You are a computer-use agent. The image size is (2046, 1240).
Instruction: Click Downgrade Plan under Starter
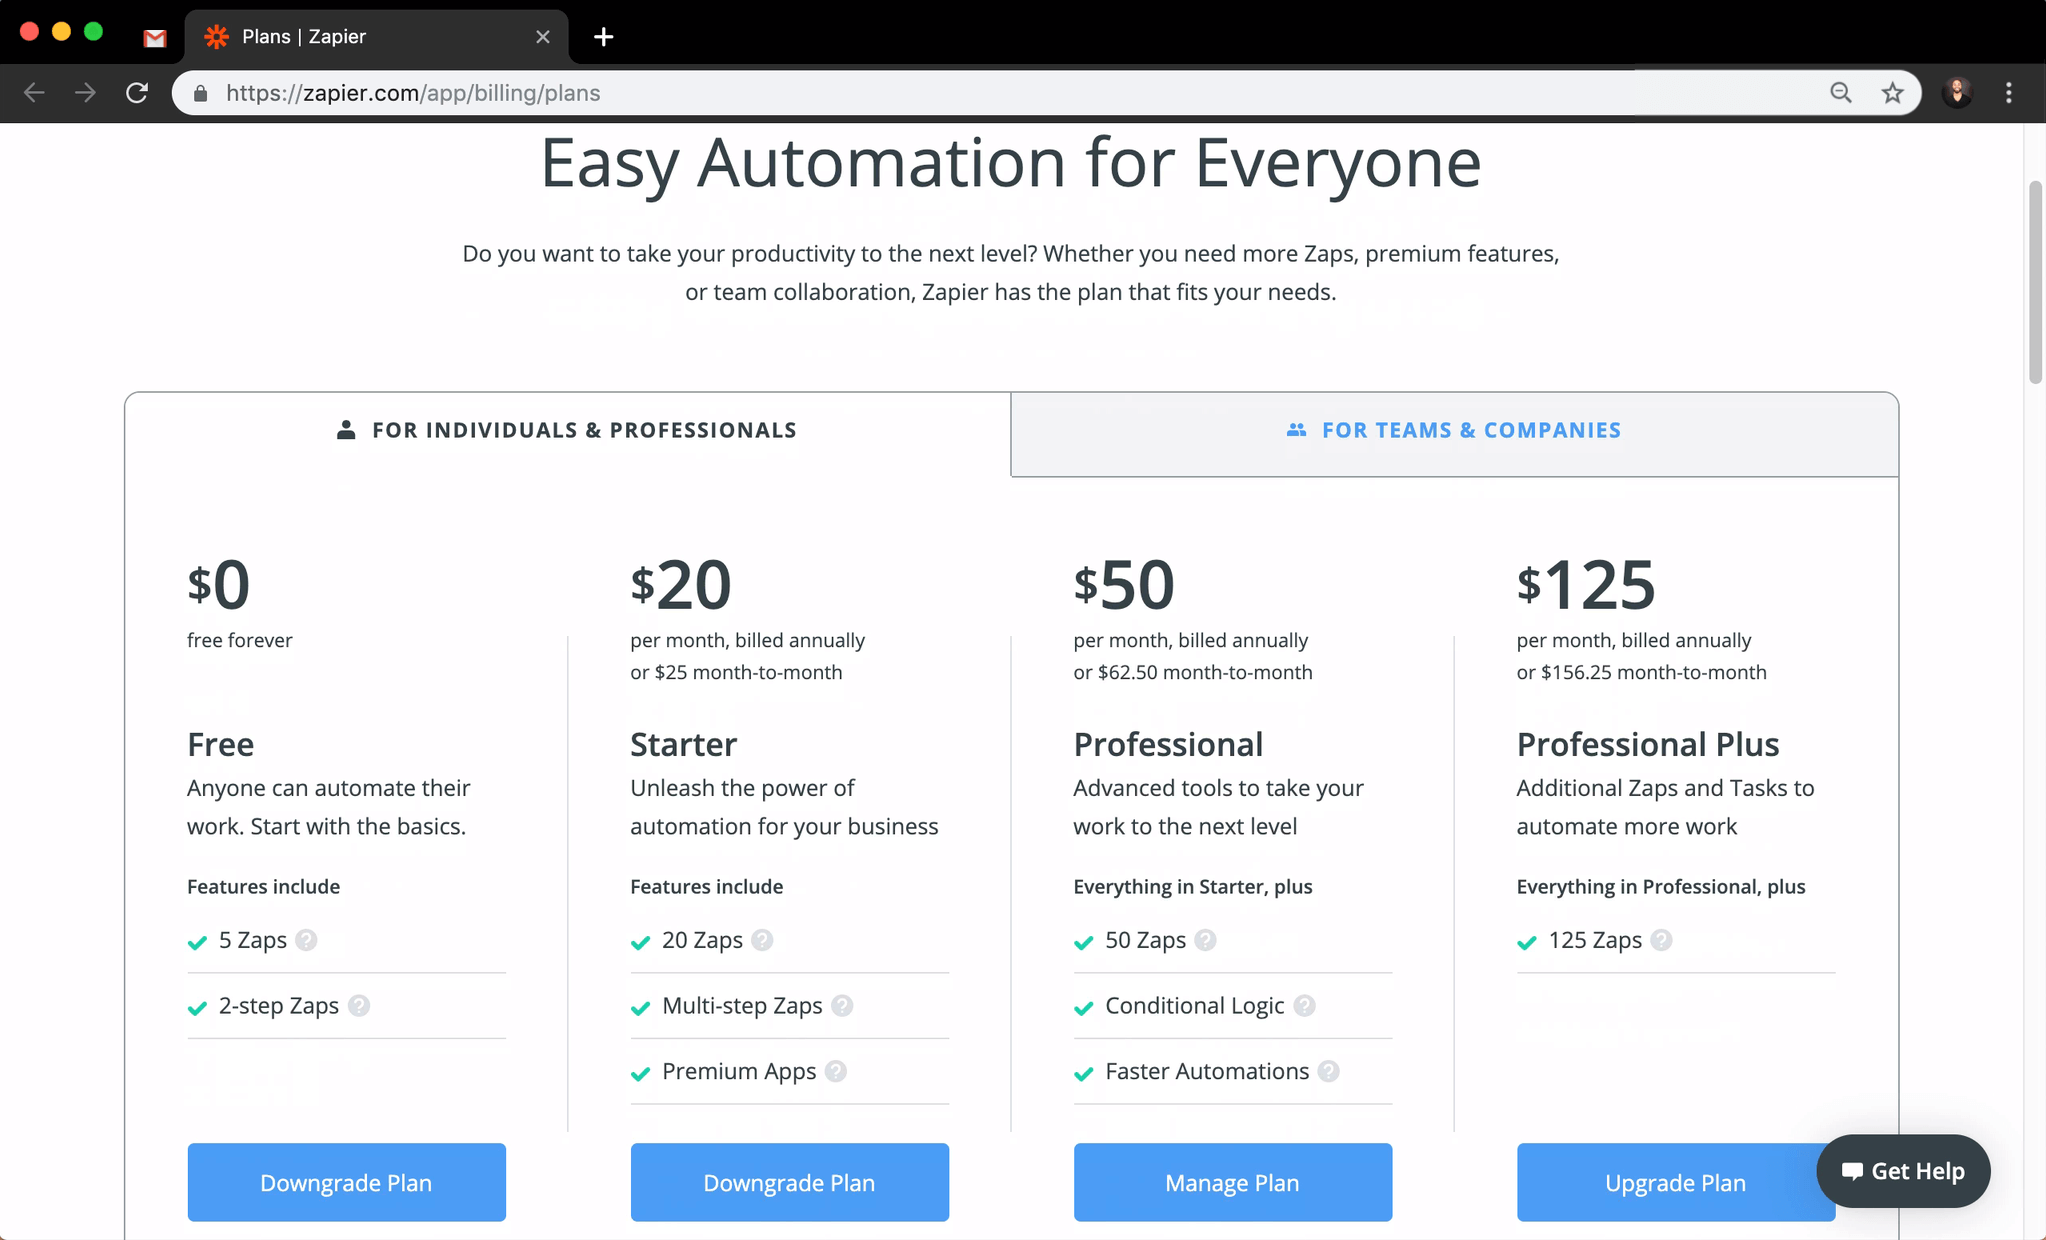click(x=789, y=1183)
